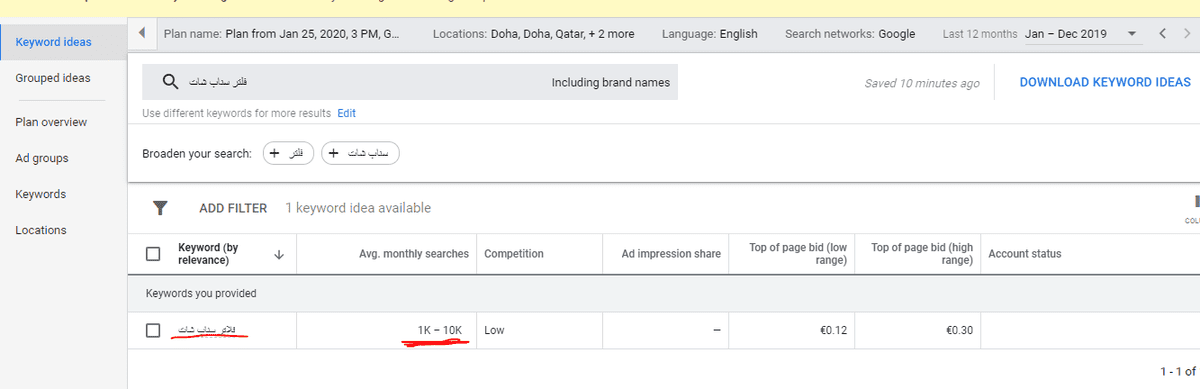
Task: Click the Search networks: Google setting
Action: coord(850,33)
